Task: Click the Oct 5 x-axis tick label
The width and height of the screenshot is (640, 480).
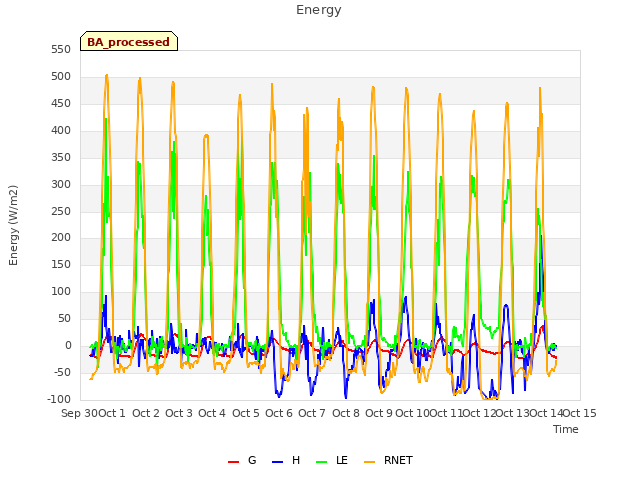Action: pyautogui.click(x=246, y=413)
